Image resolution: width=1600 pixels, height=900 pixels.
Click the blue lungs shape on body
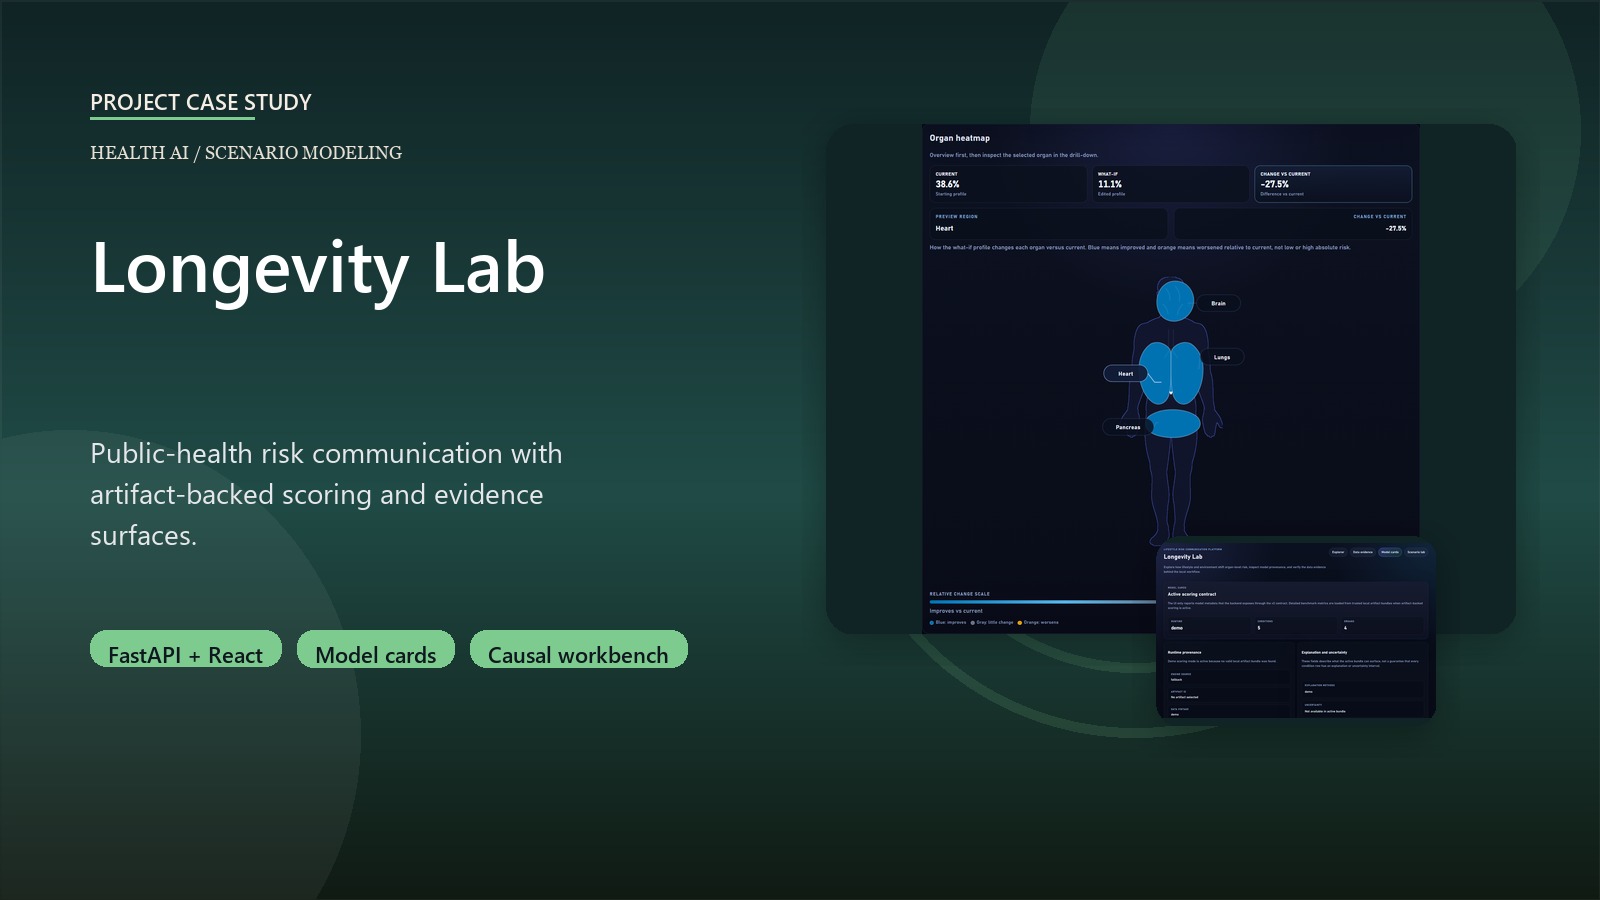[x=1171, y=372]
